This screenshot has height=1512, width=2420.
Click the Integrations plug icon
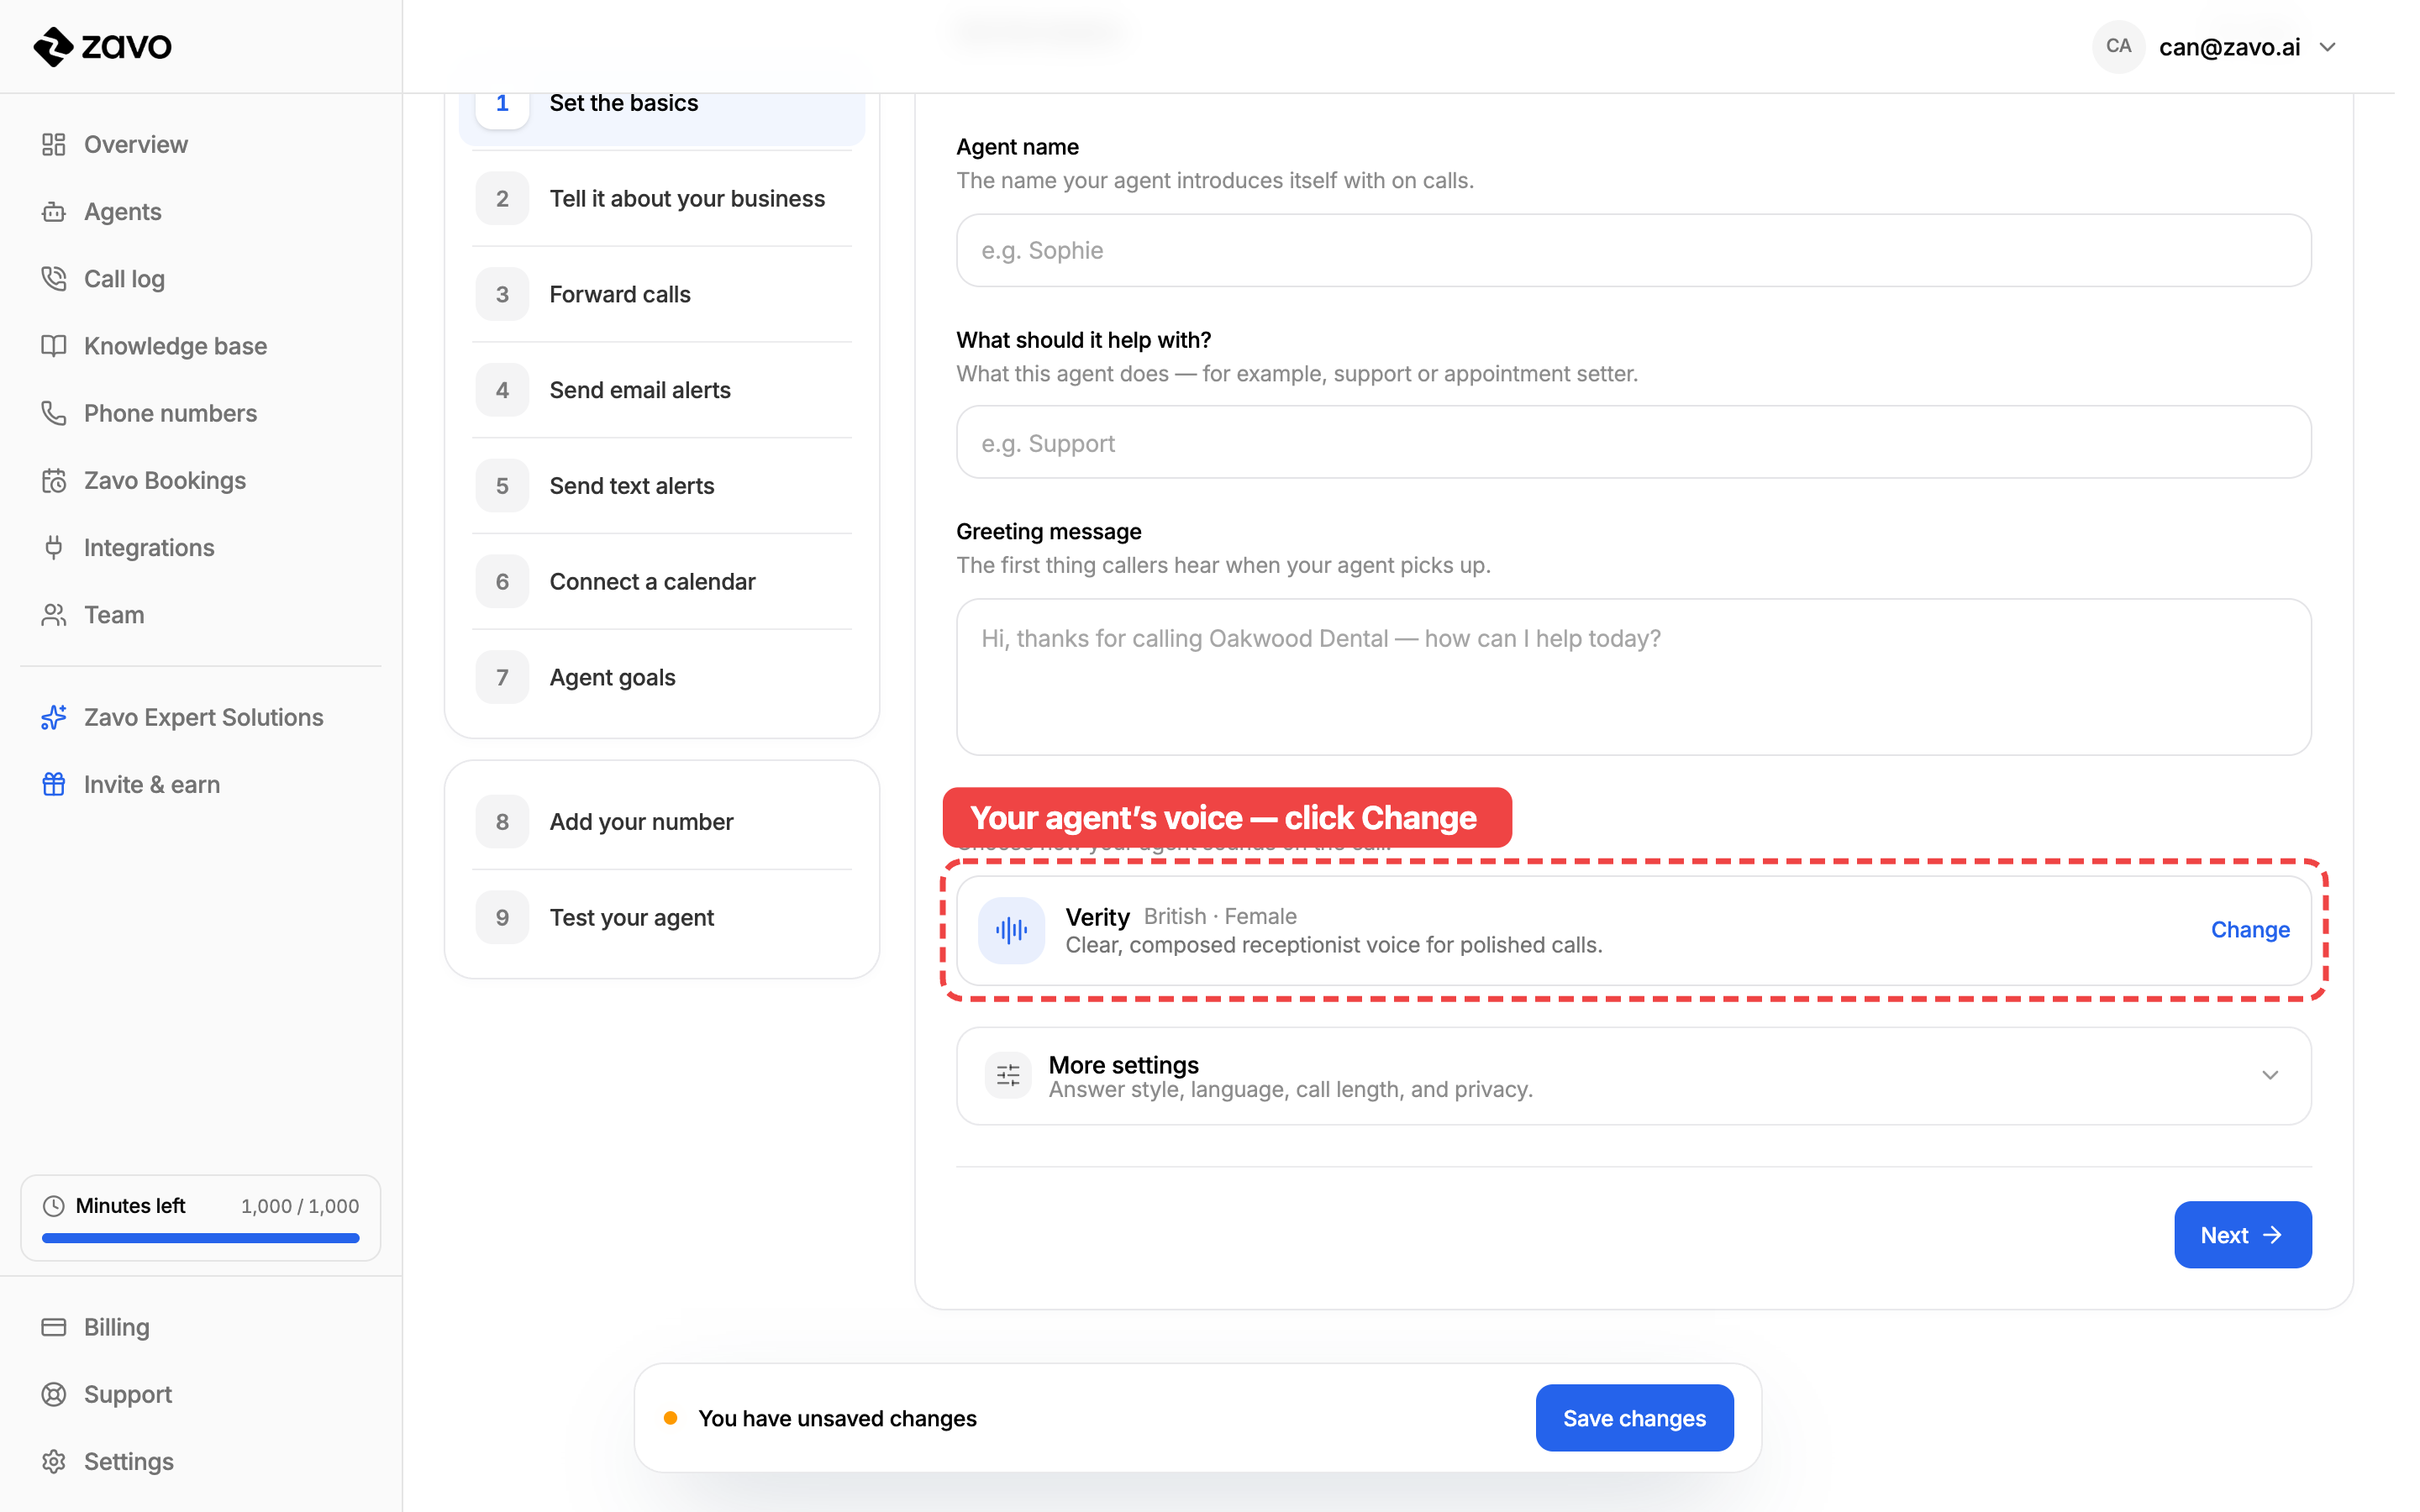point(54,548)
